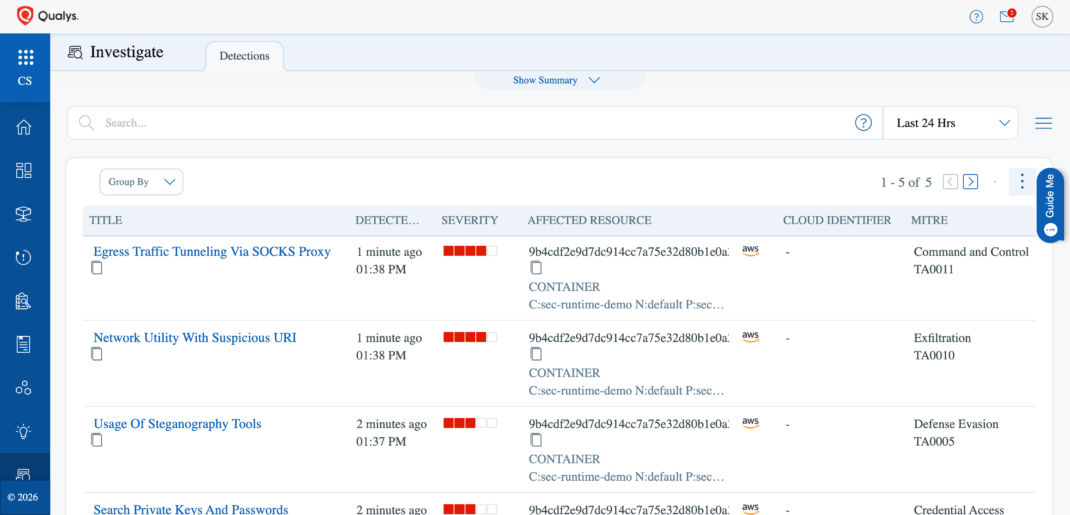Select the Detections tab
This screenshot has width=1070, height=515.
pos(244,56)
